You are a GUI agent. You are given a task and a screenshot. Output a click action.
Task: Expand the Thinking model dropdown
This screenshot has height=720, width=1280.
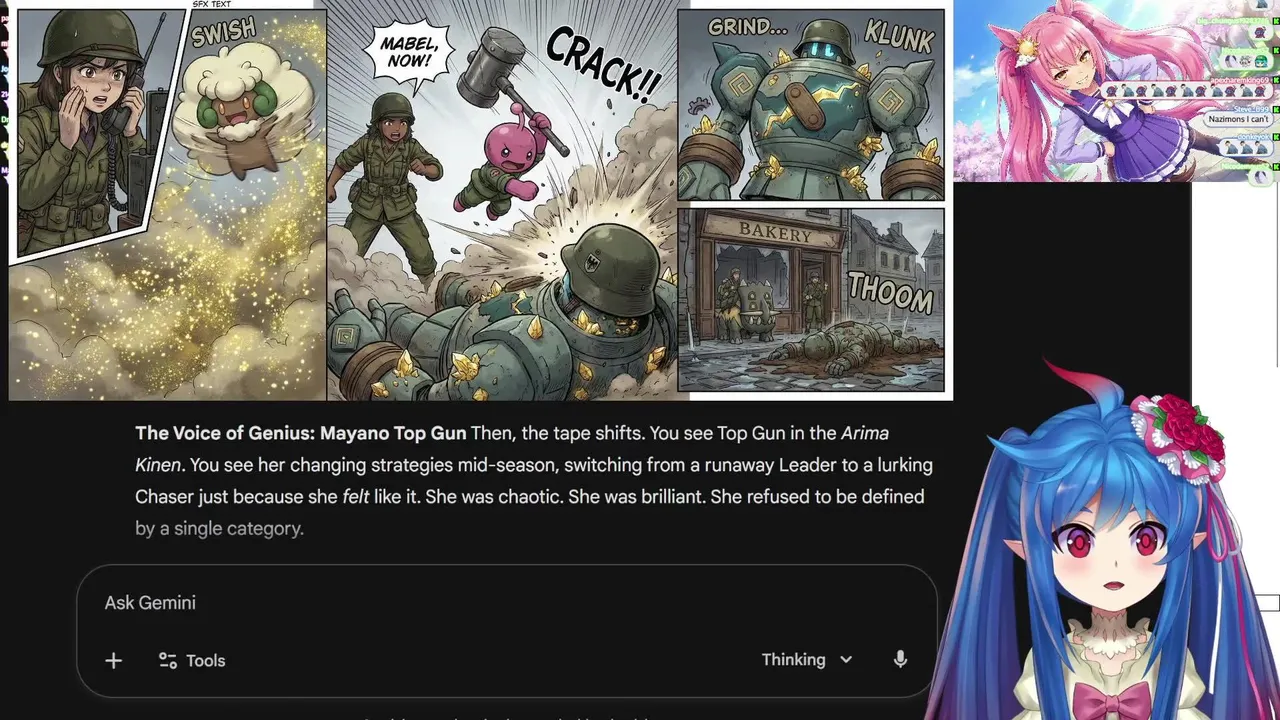click(x=807, y=659)
